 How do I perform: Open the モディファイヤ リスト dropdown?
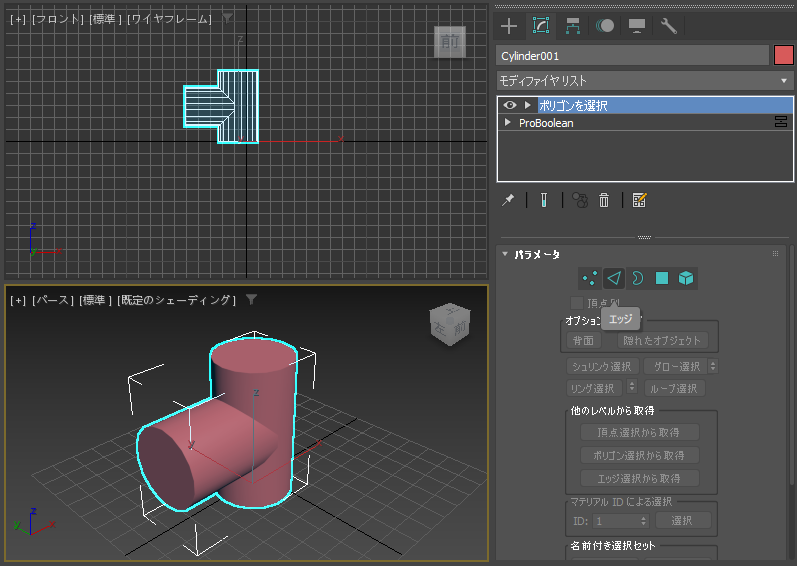(645, 81)
